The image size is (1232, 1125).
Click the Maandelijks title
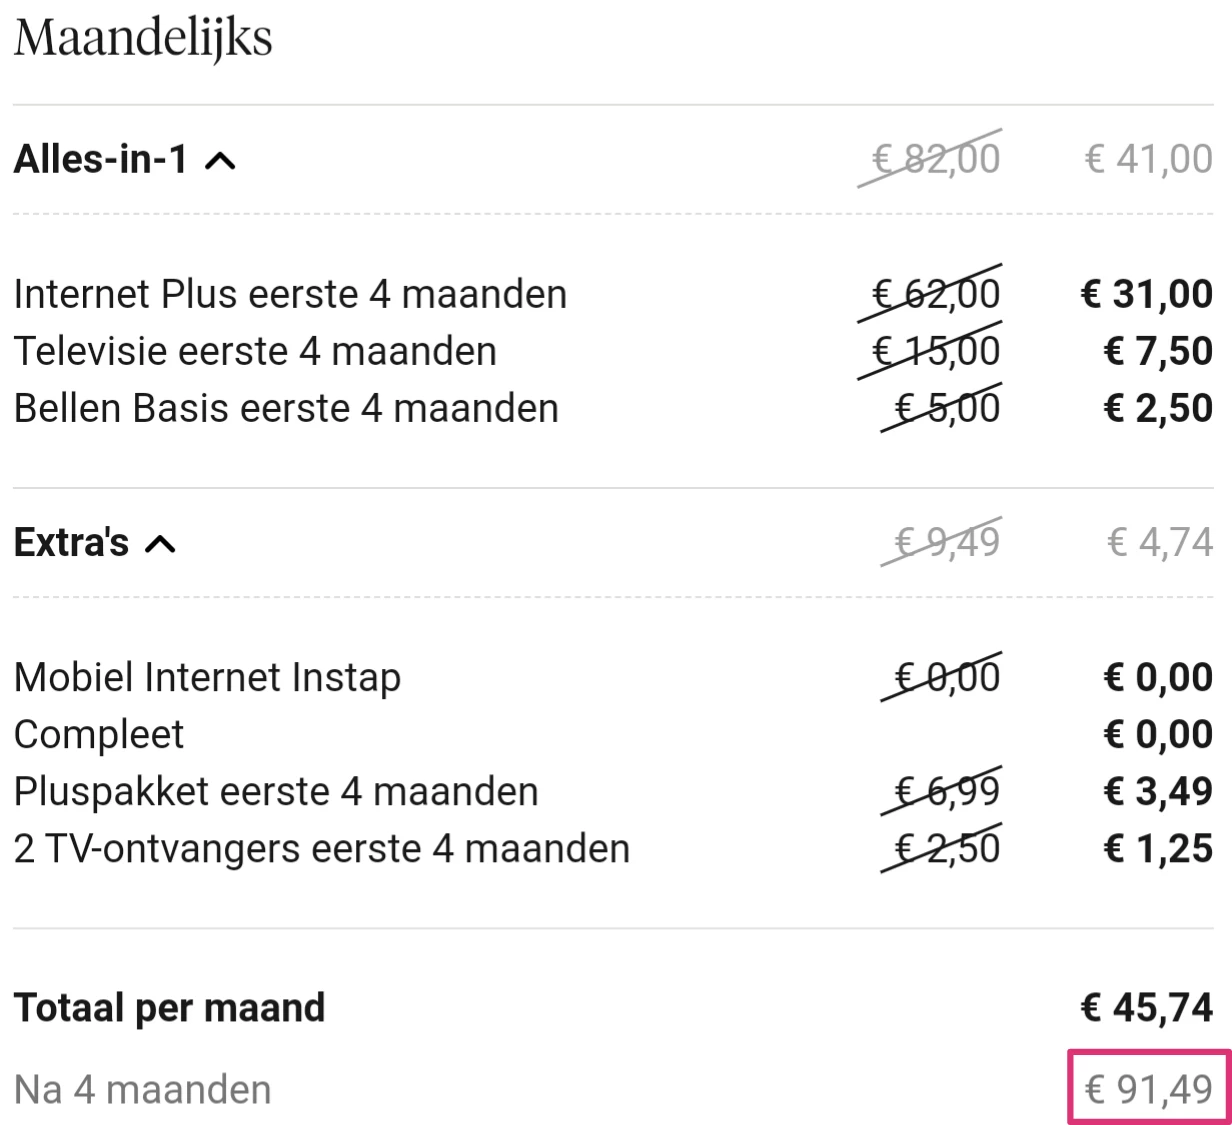click(x=143, y=39)
